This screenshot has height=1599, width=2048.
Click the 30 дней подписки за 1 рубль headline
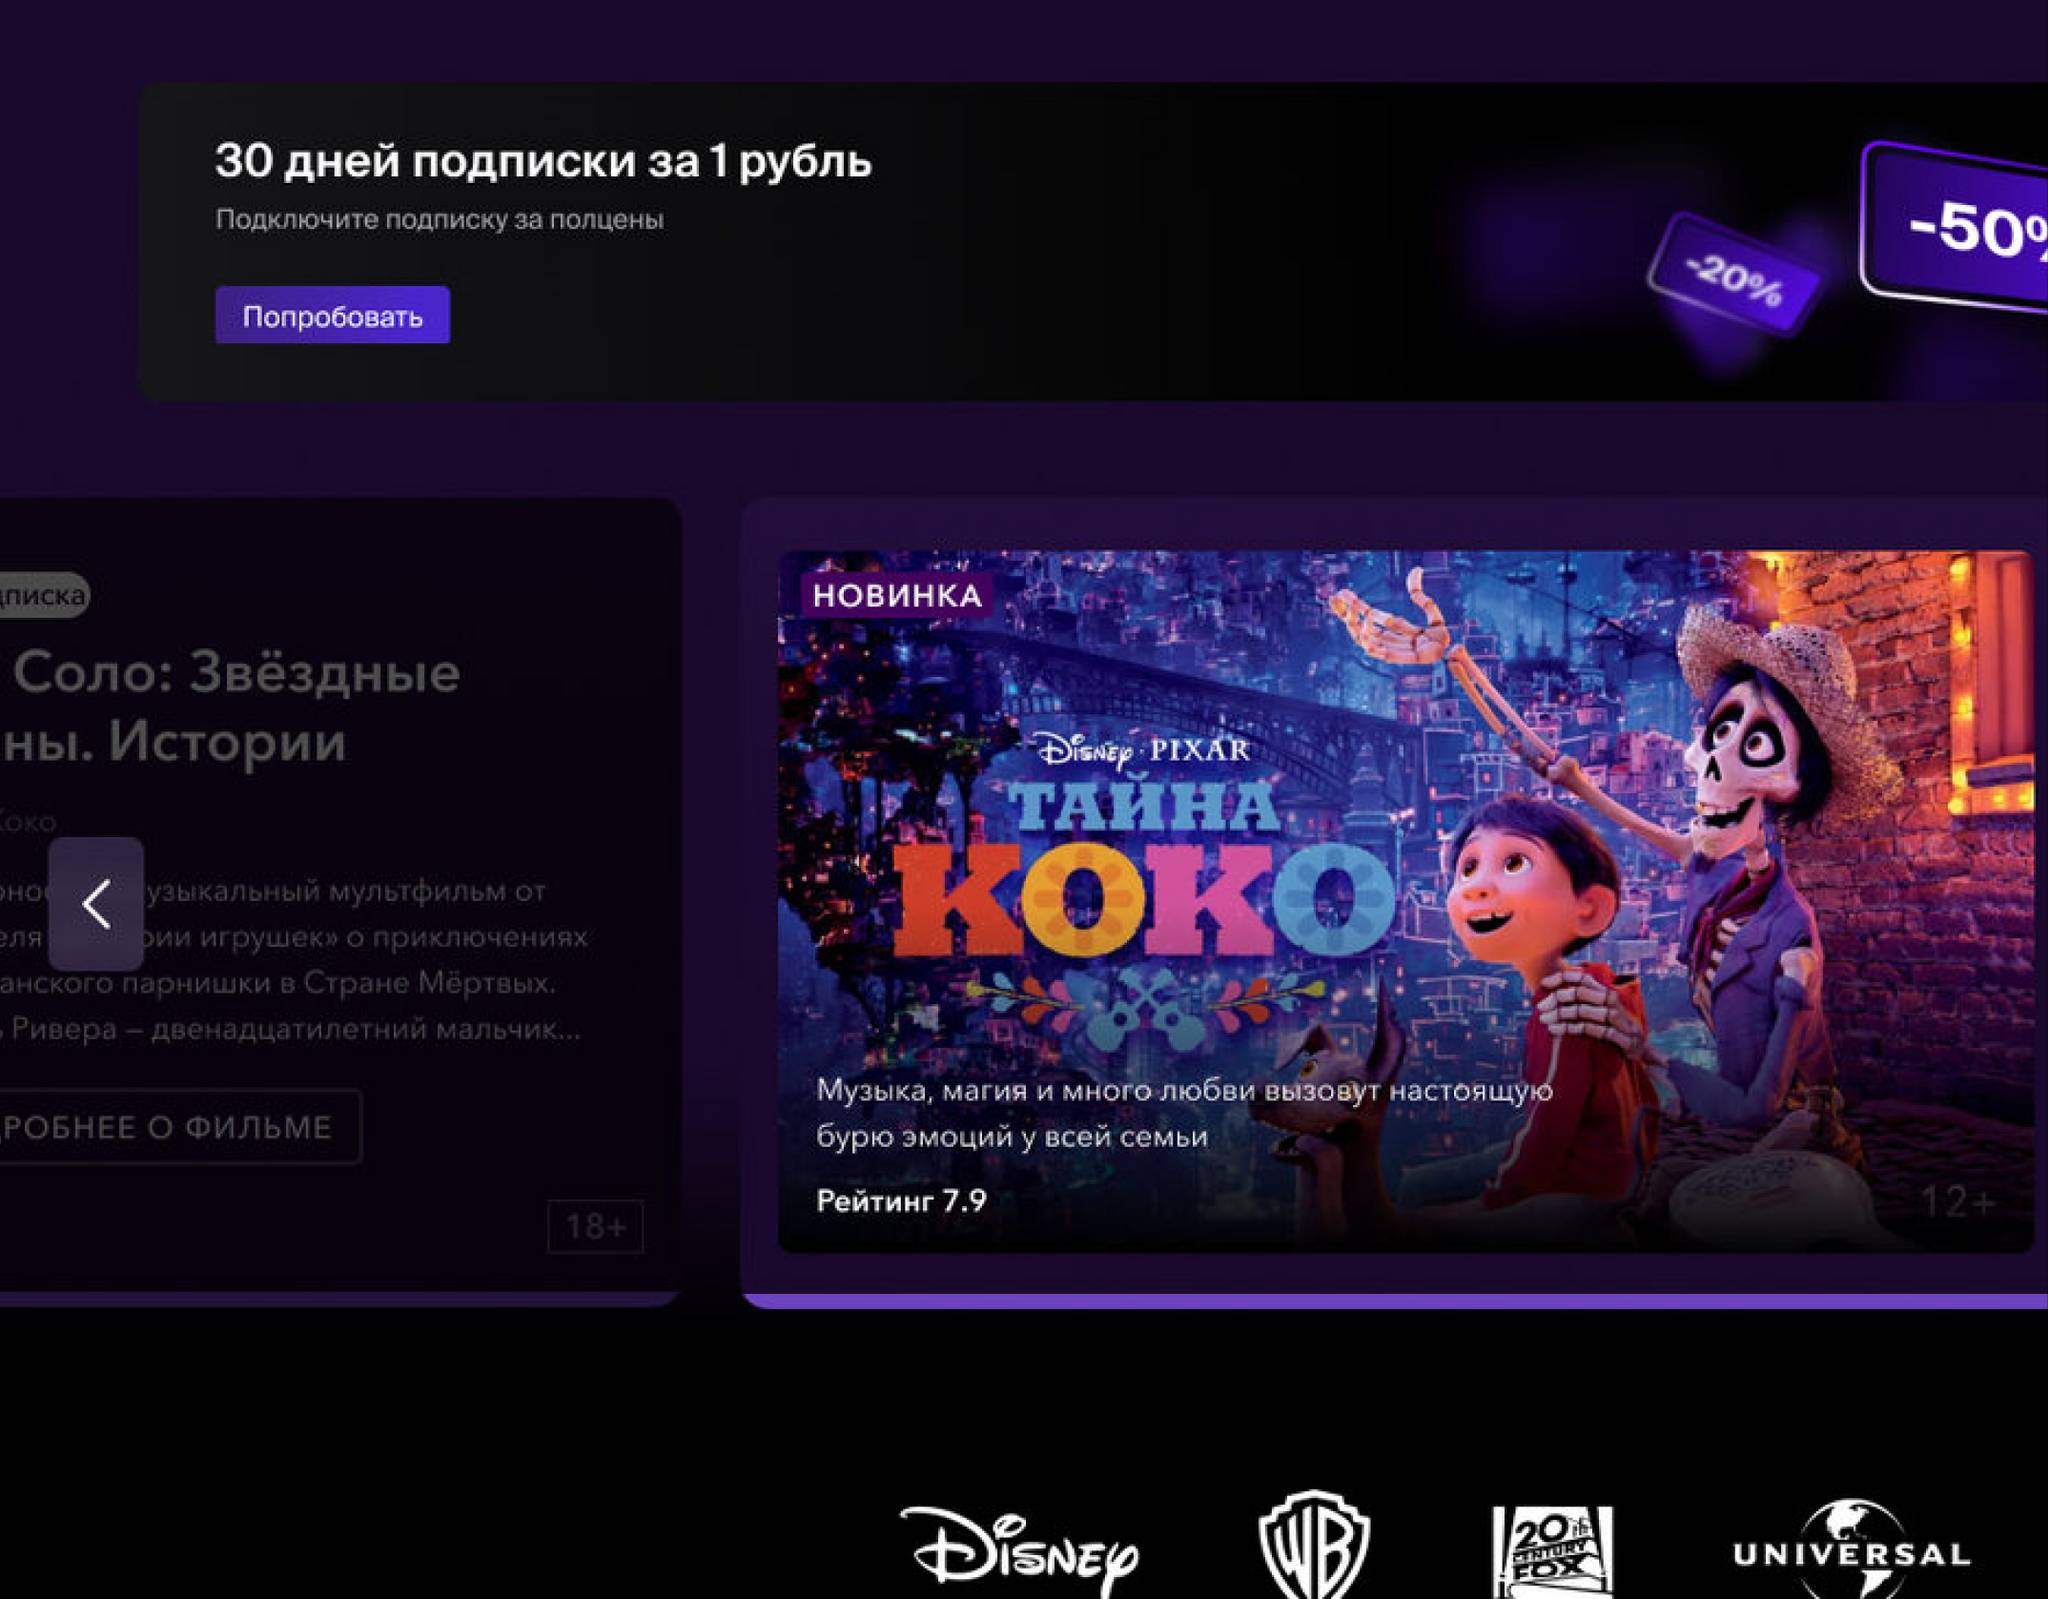(543, 161)
